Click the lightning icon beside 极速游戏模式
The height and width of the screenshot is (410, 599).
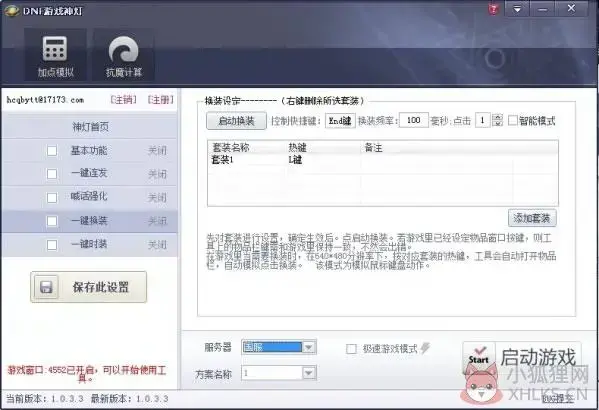pyautogui.click(x=425, y=348)
